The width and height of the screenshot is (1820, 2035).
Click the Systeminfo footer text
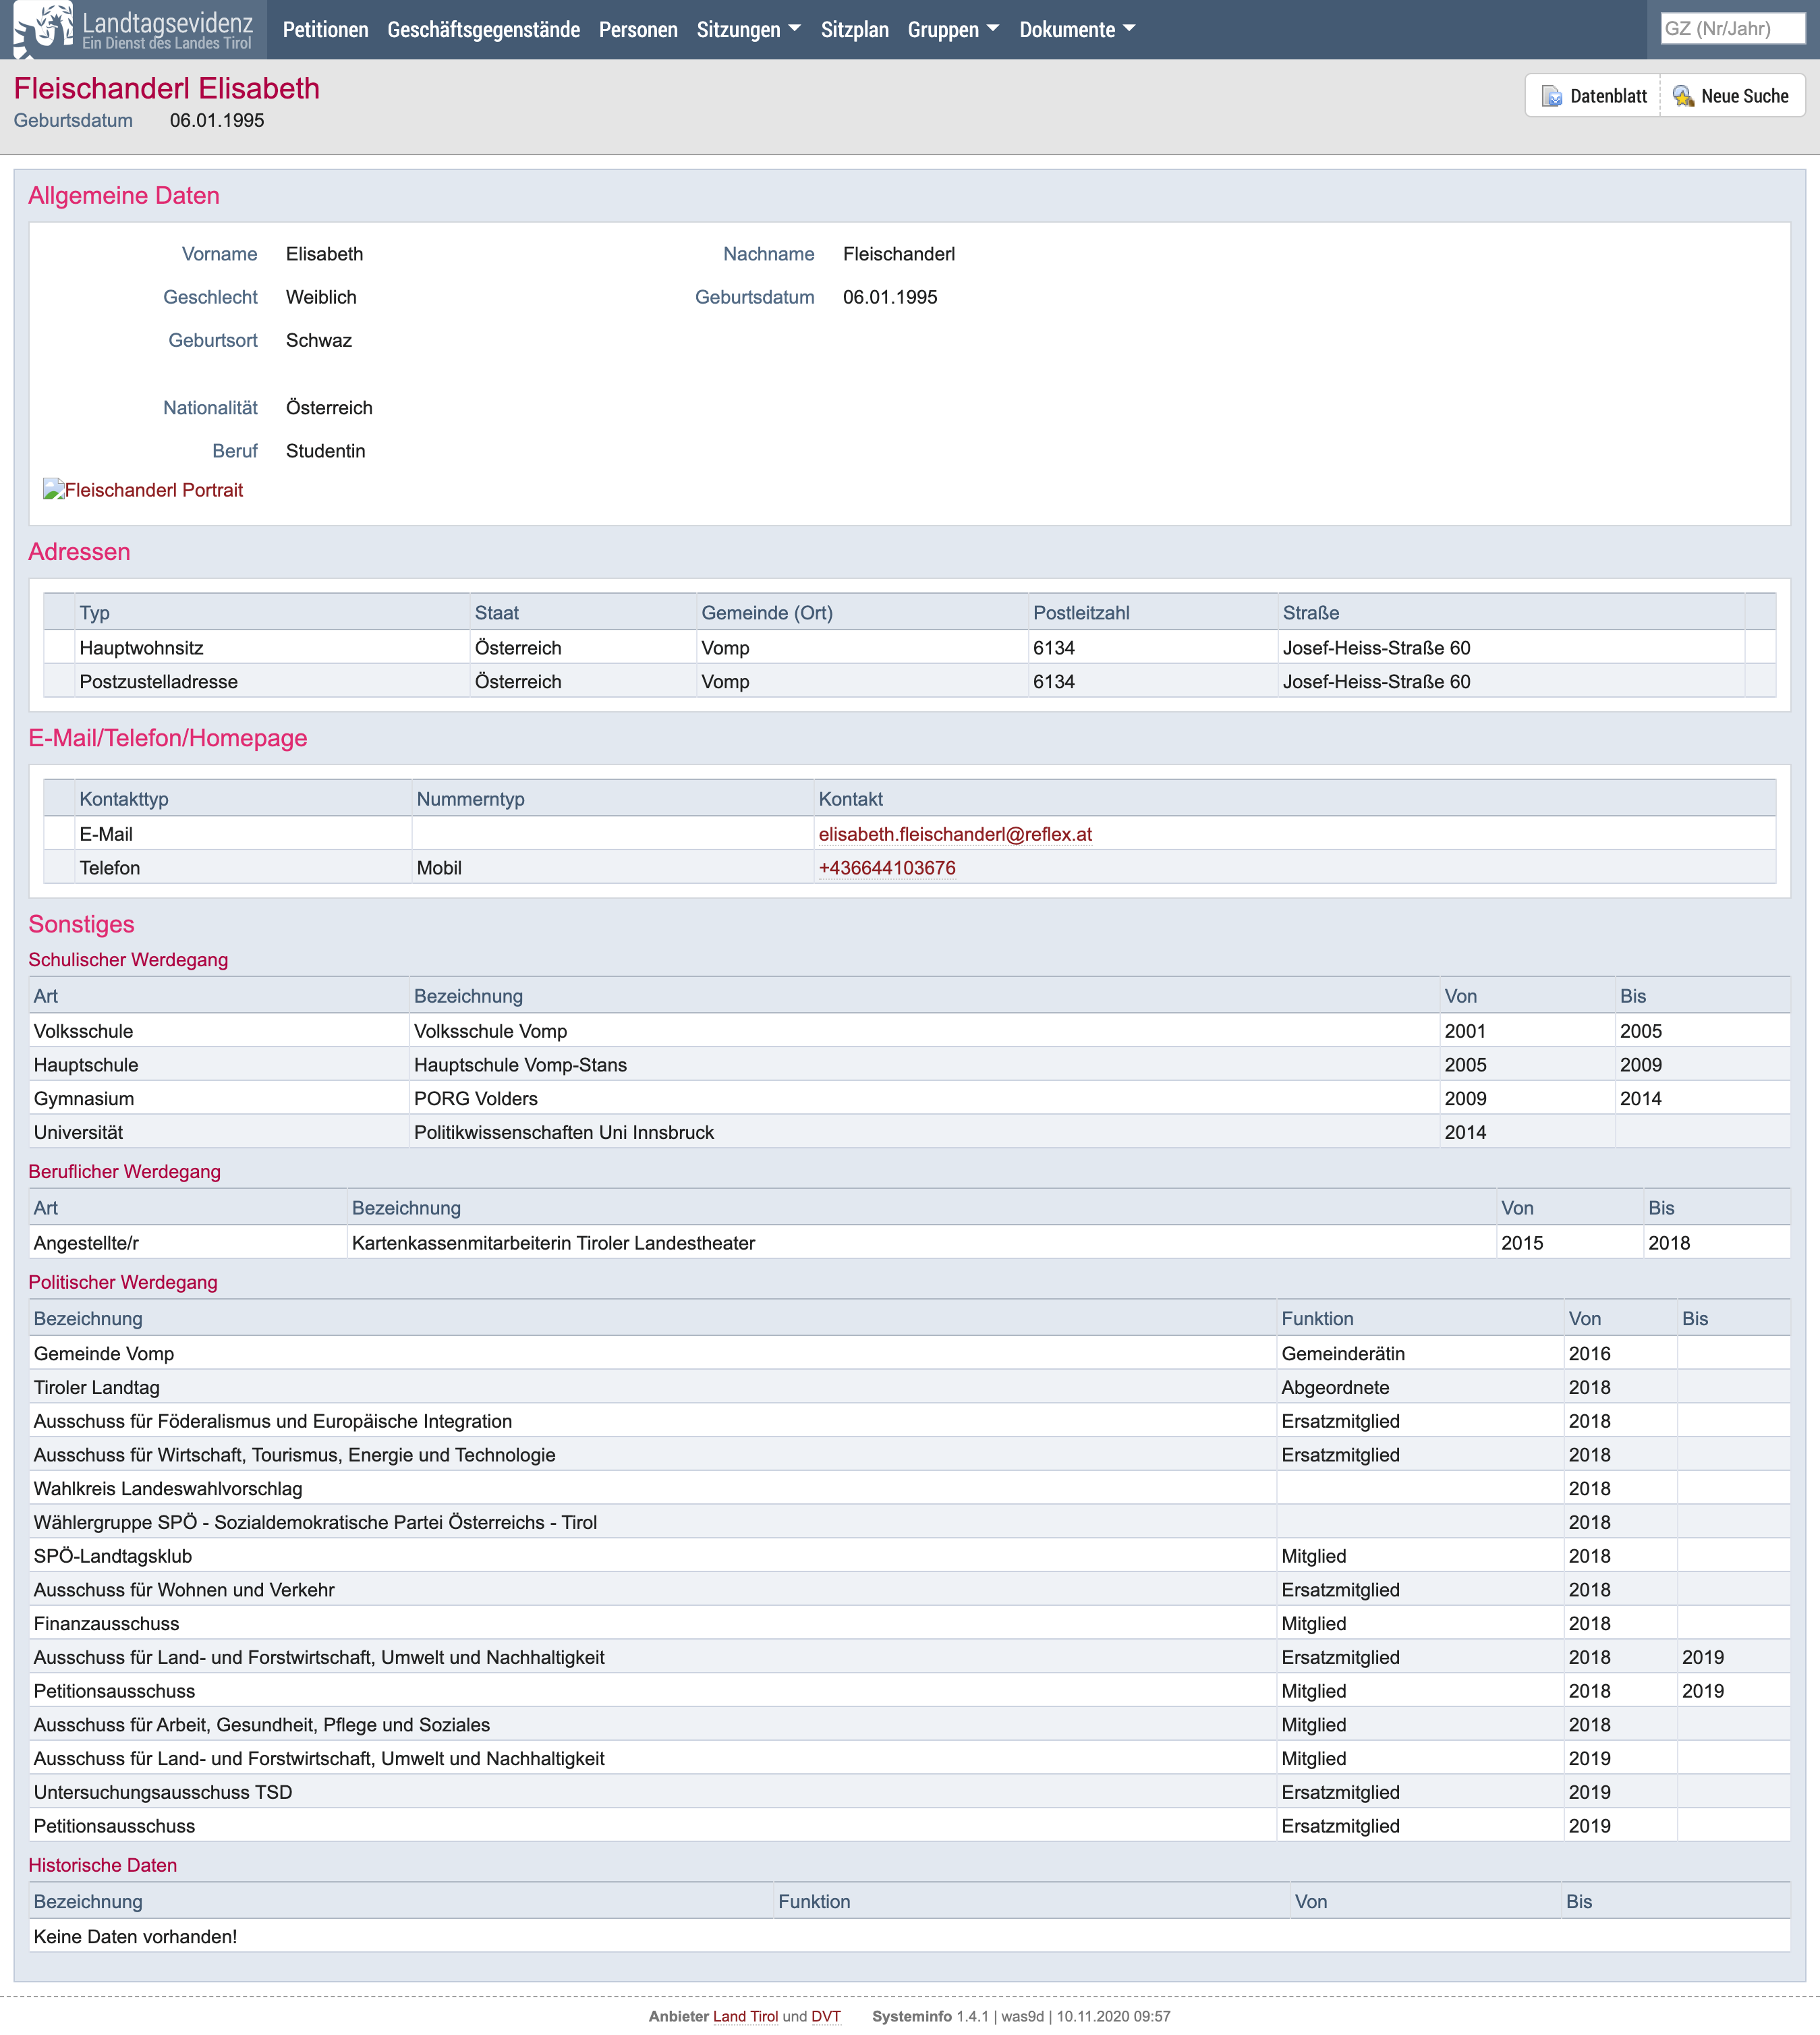coord(1021,2016)
